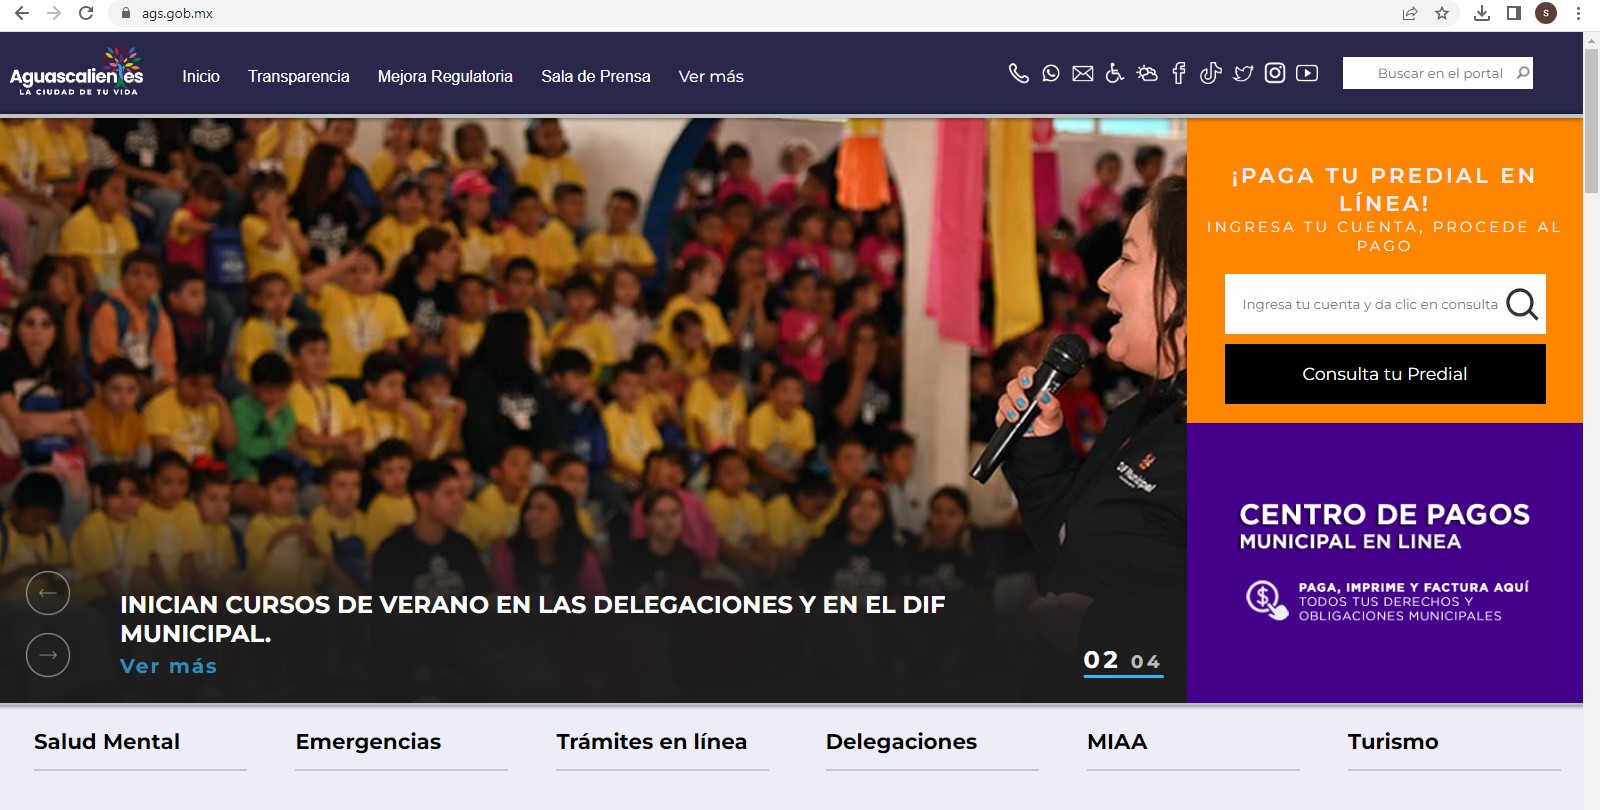Click the weather cloud icon

click(1147, 73)
